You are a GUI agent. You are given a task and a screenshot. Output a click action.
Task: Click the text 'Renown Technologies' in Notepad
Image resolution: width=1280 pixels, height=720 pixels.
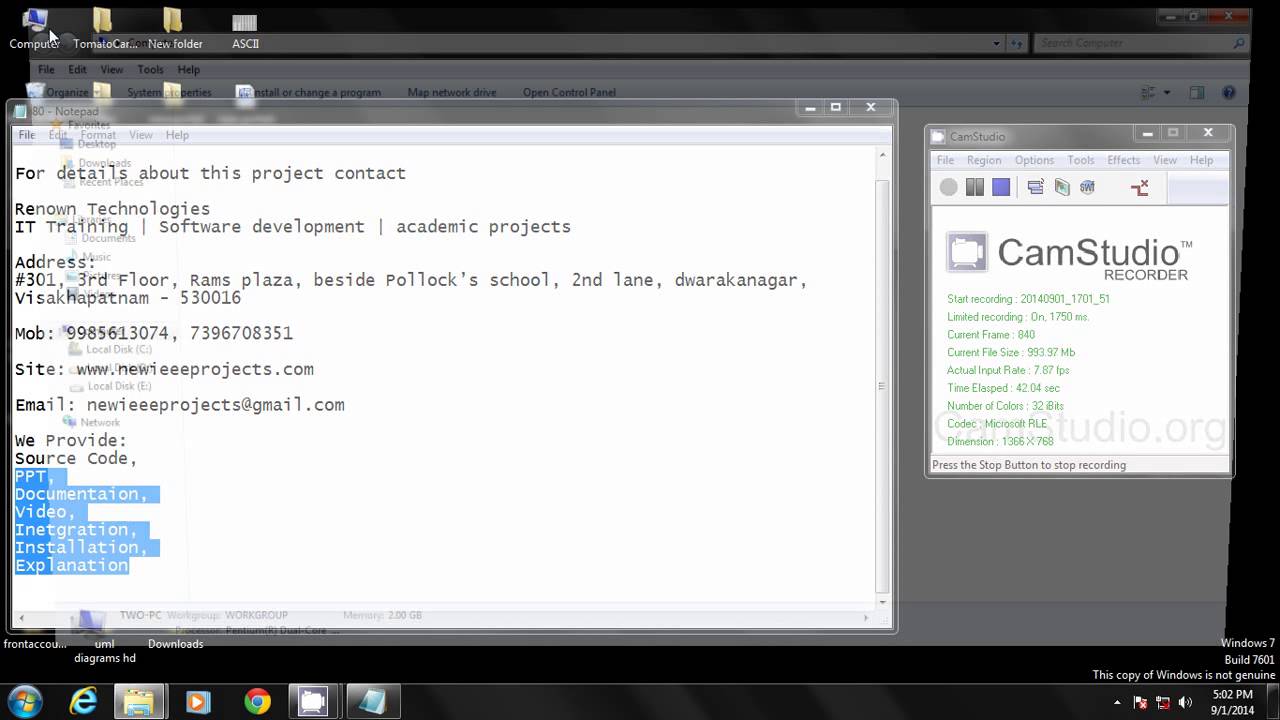click(112, 209)
